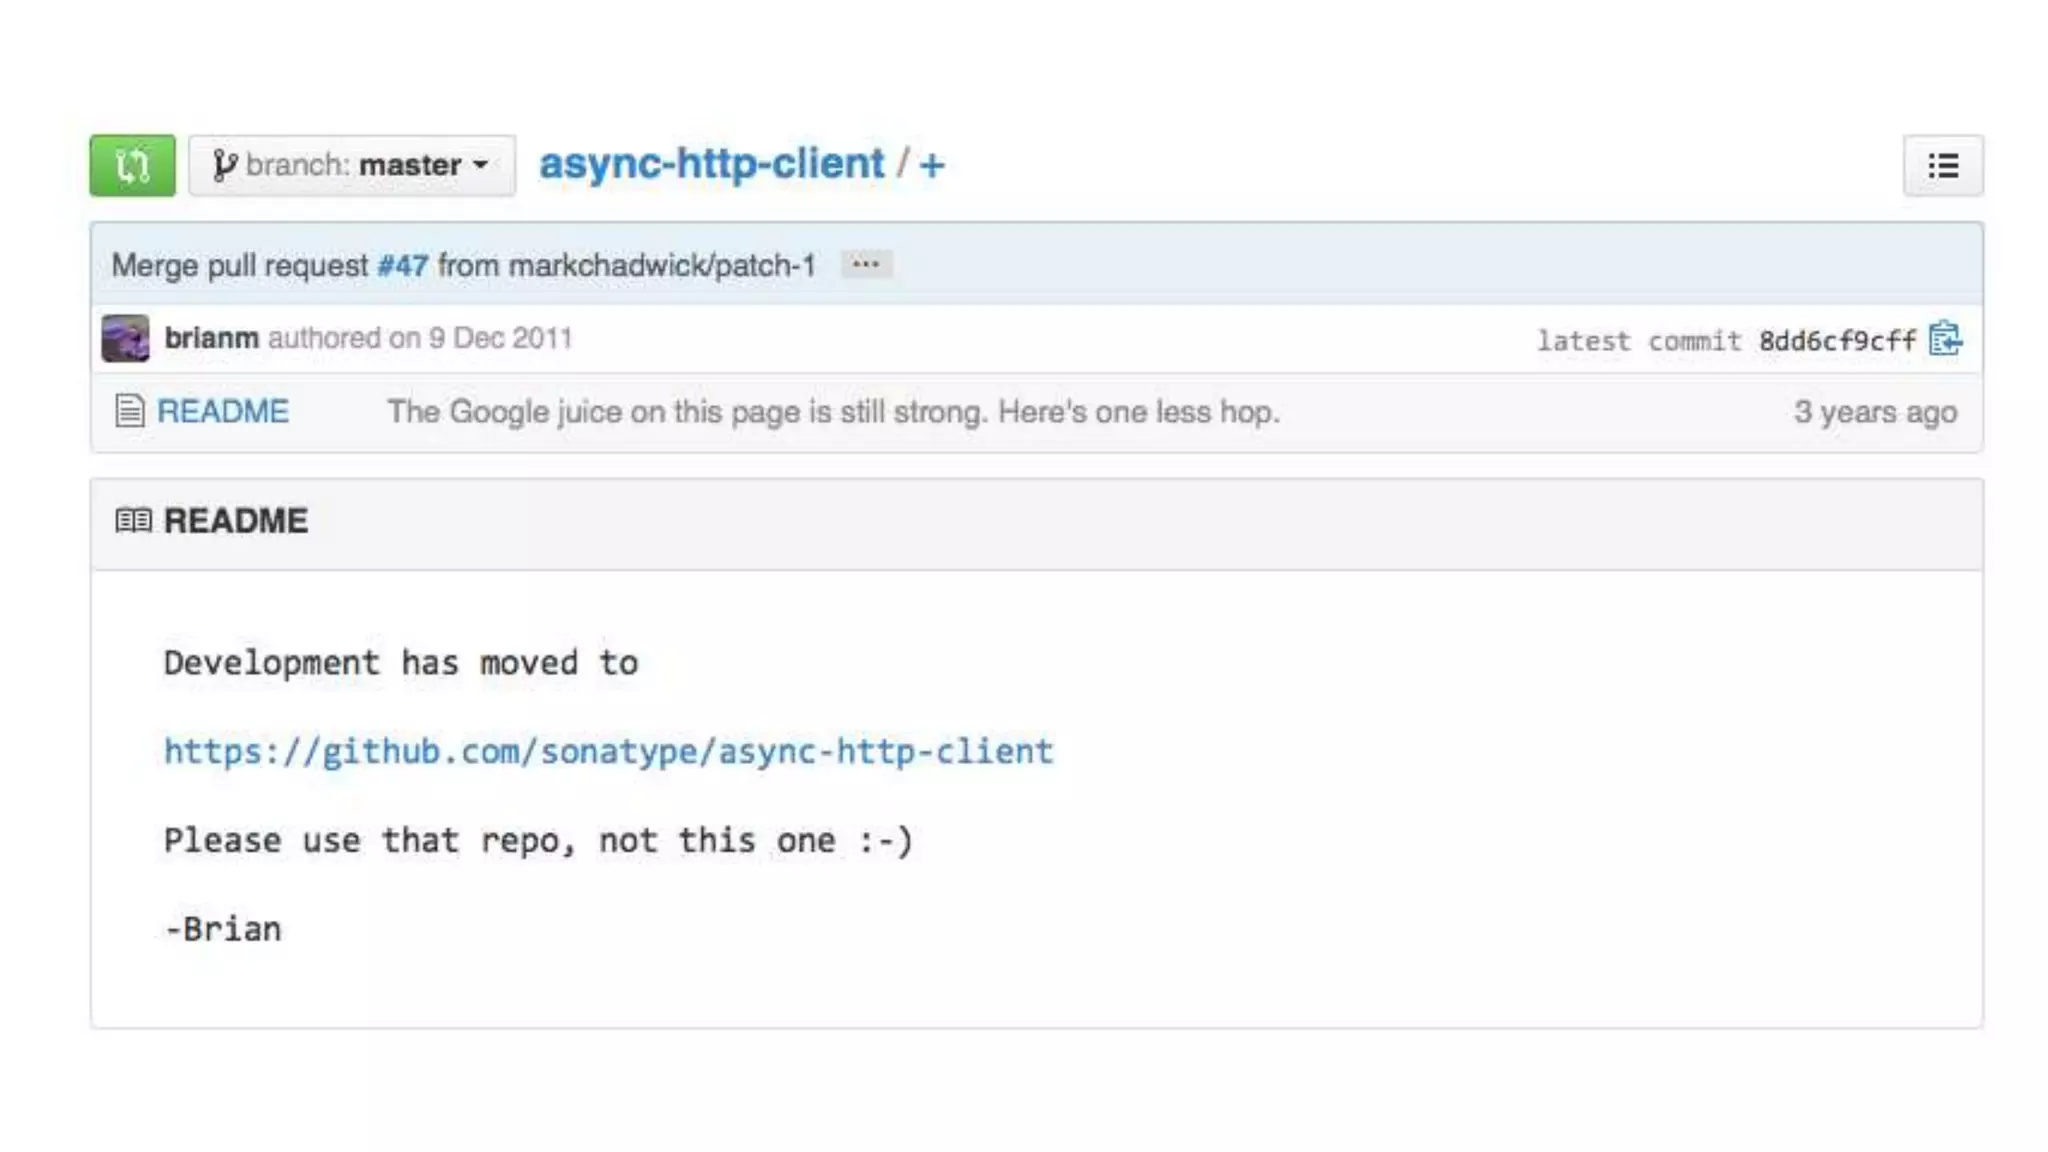Follow the sonatype/async-http-client GitHub link
Image resolution: width=2048 pixels, height=1152 pixels.
point(608,751)
